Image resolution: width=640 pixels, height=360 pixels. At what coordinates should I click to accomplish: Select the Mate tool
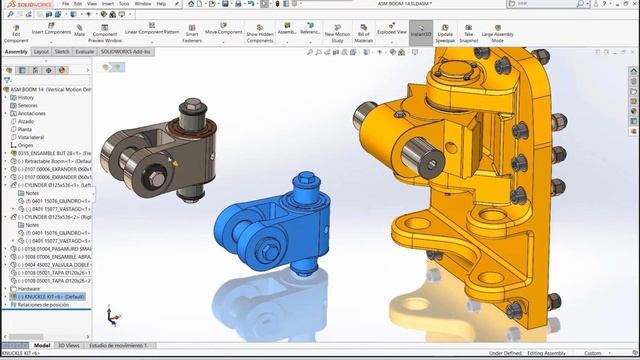(80, 31)
